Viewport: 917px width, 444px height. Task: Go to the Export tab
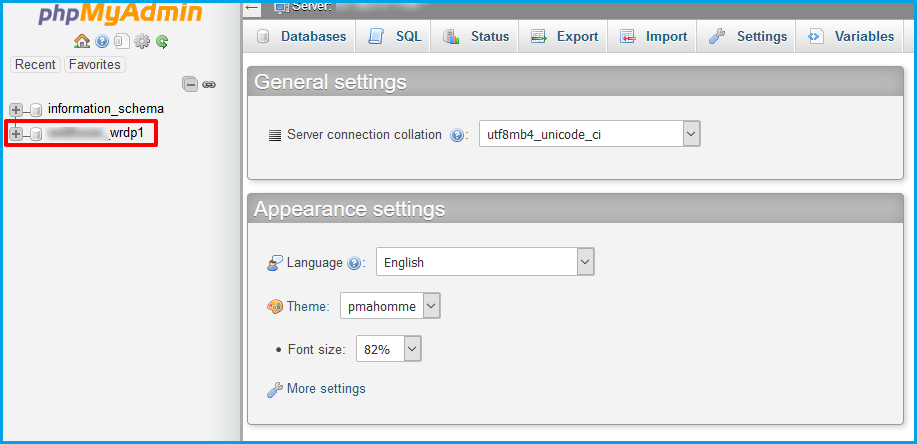coord(564,37)
